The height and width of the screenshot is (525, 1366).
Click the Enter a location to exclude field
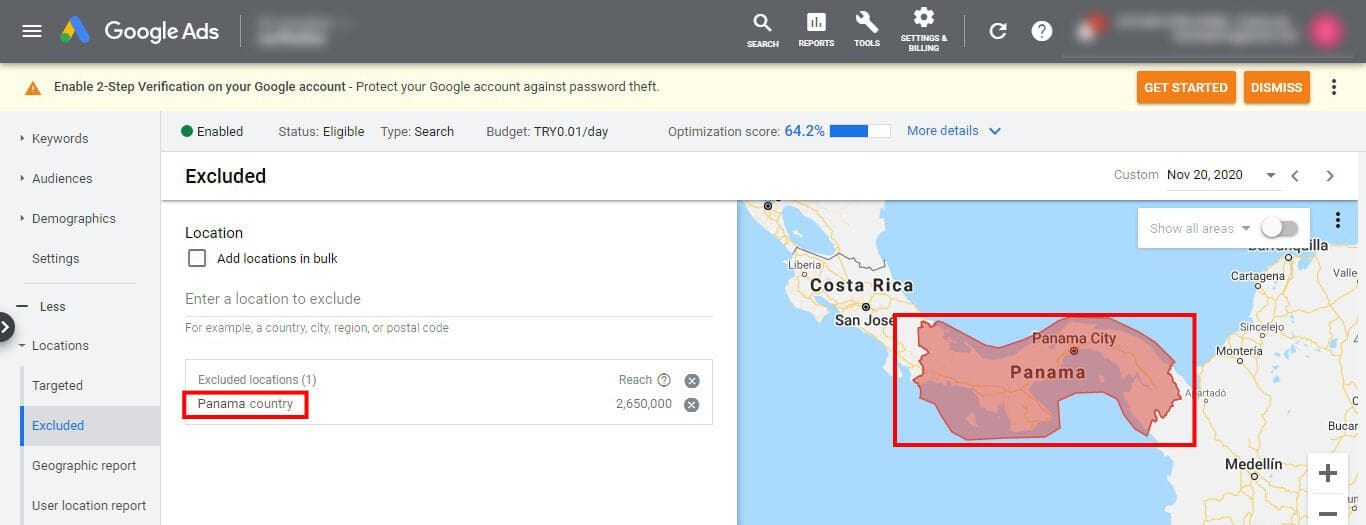click(x=448, y=299)
